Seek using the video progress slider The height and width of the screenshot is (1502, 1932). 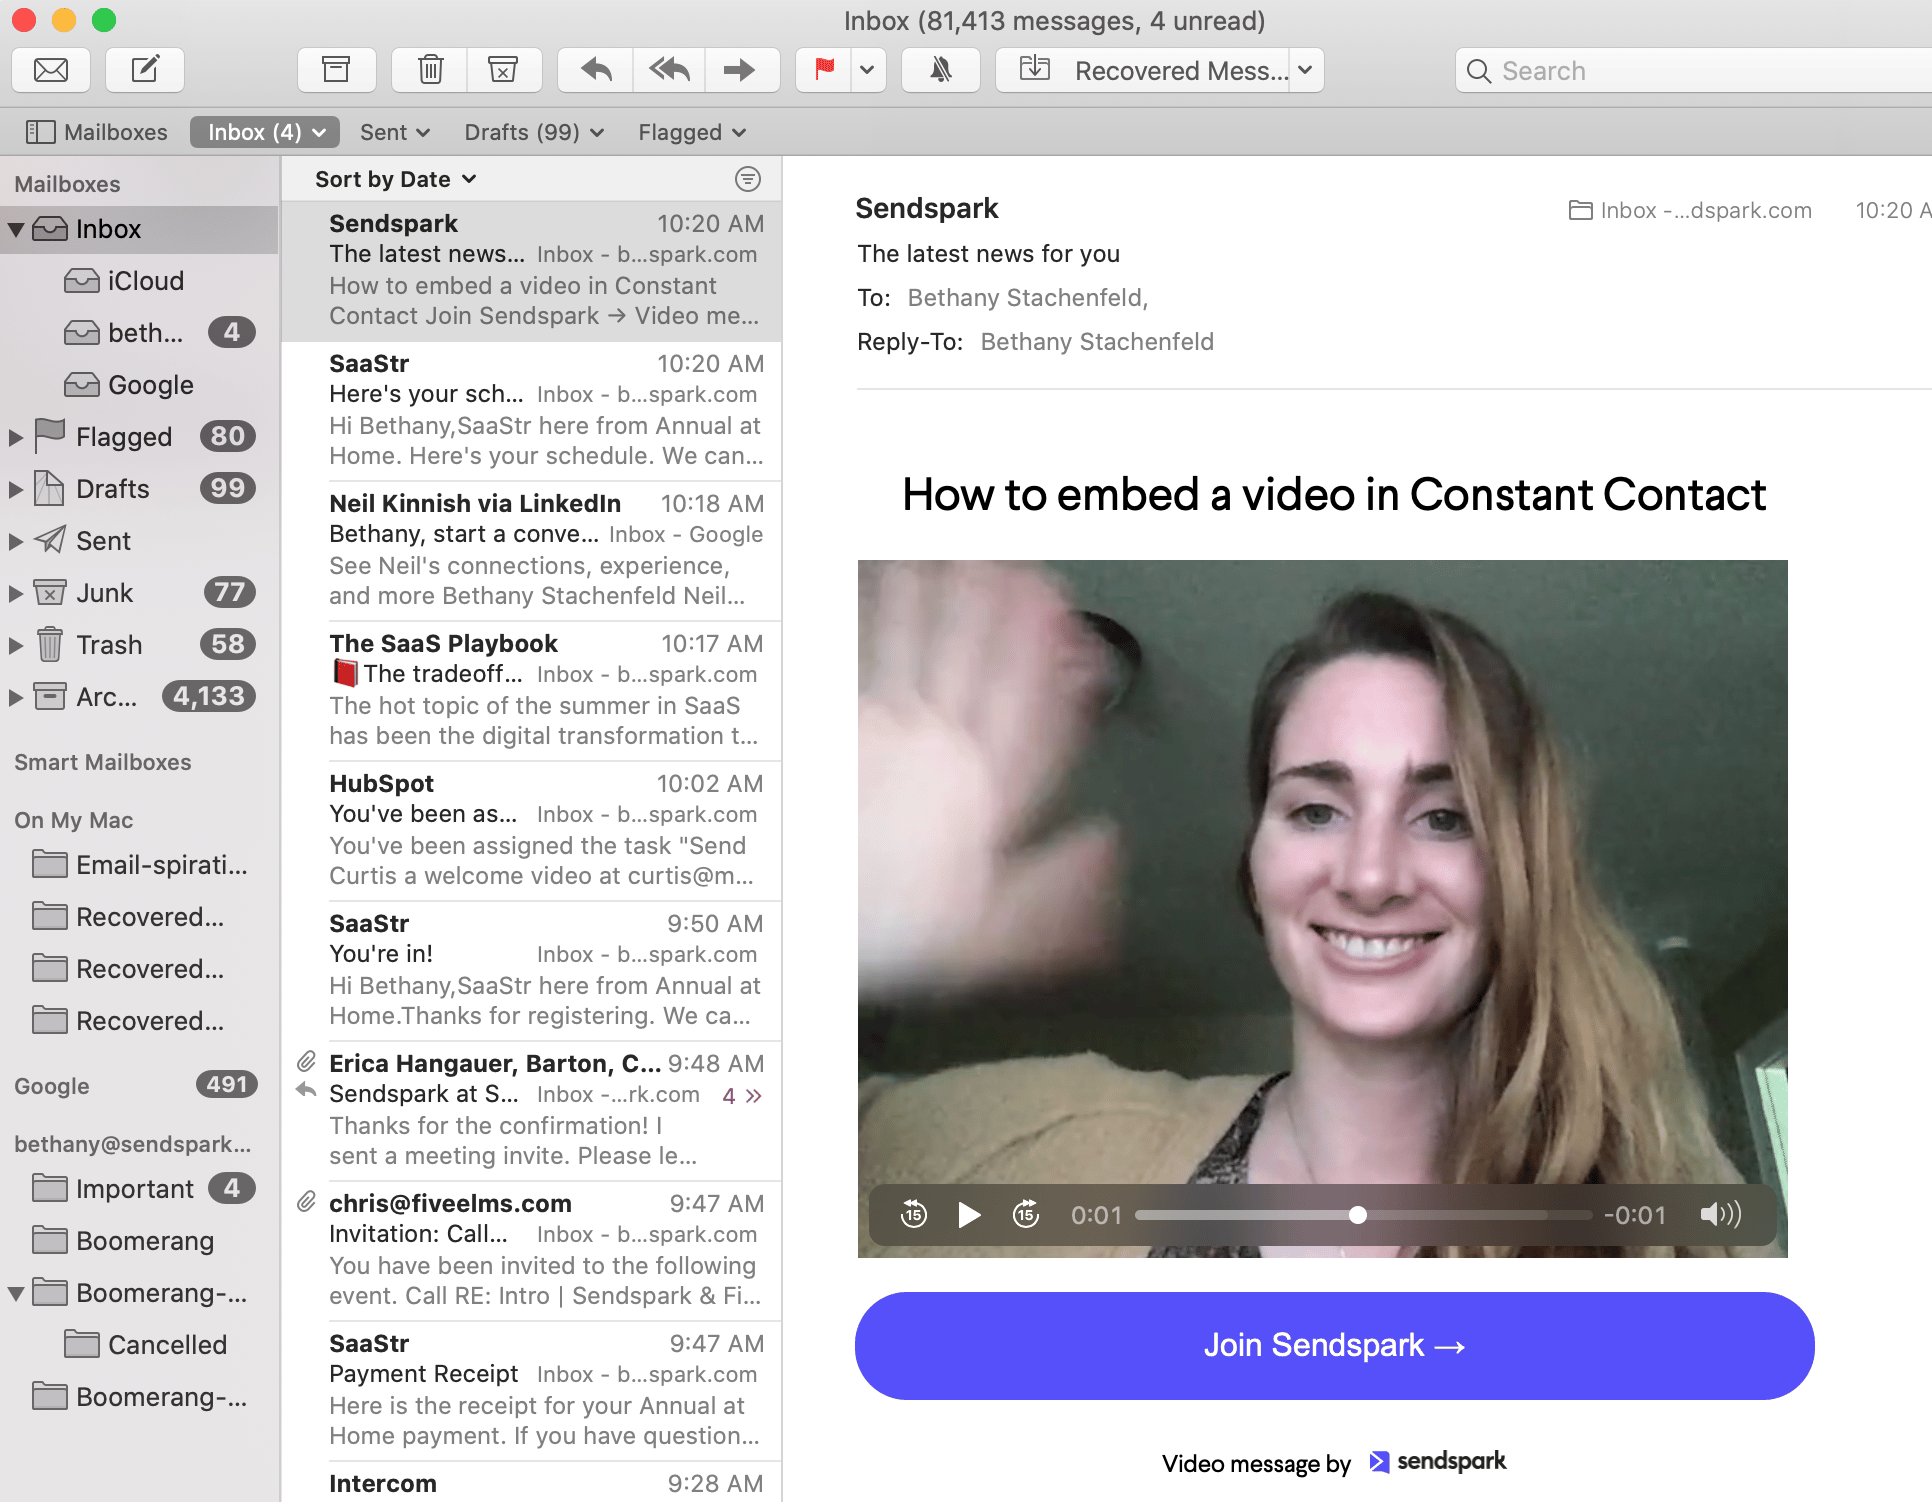pyautogui.click(x=1363, y=1215)
